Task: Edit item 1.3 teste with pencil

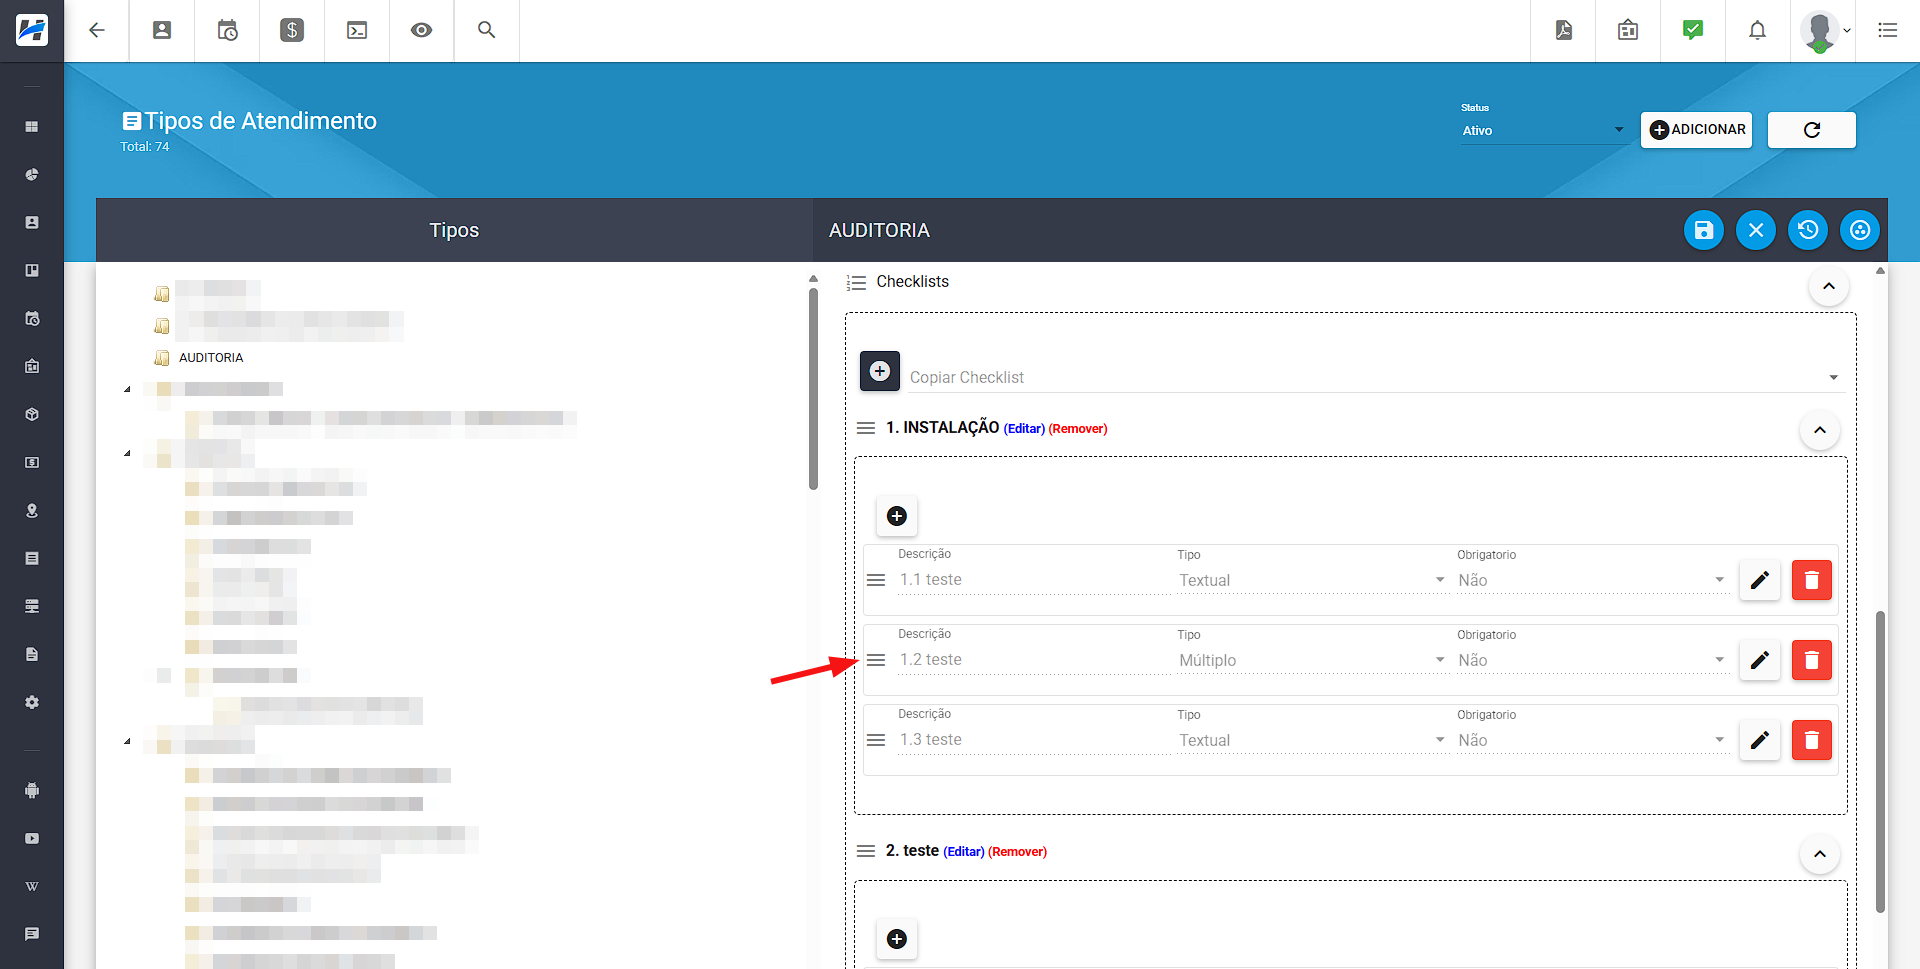Action: tap(1760, 740)
